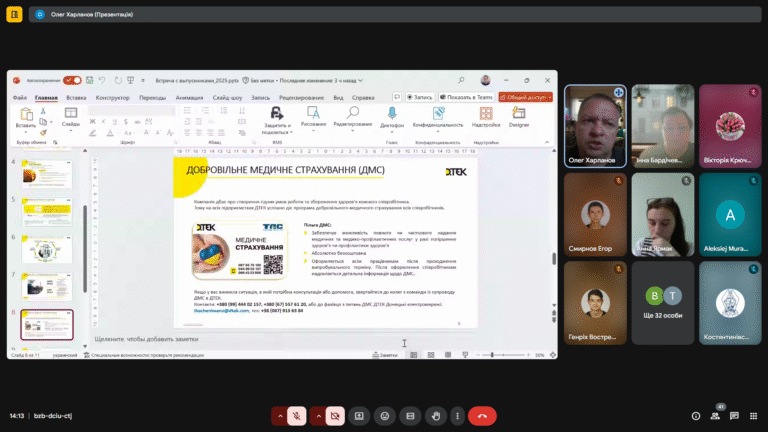Switch to the Анимация ribbon tab
Viewport: 768px width, 432px height.
coord(189,97)
